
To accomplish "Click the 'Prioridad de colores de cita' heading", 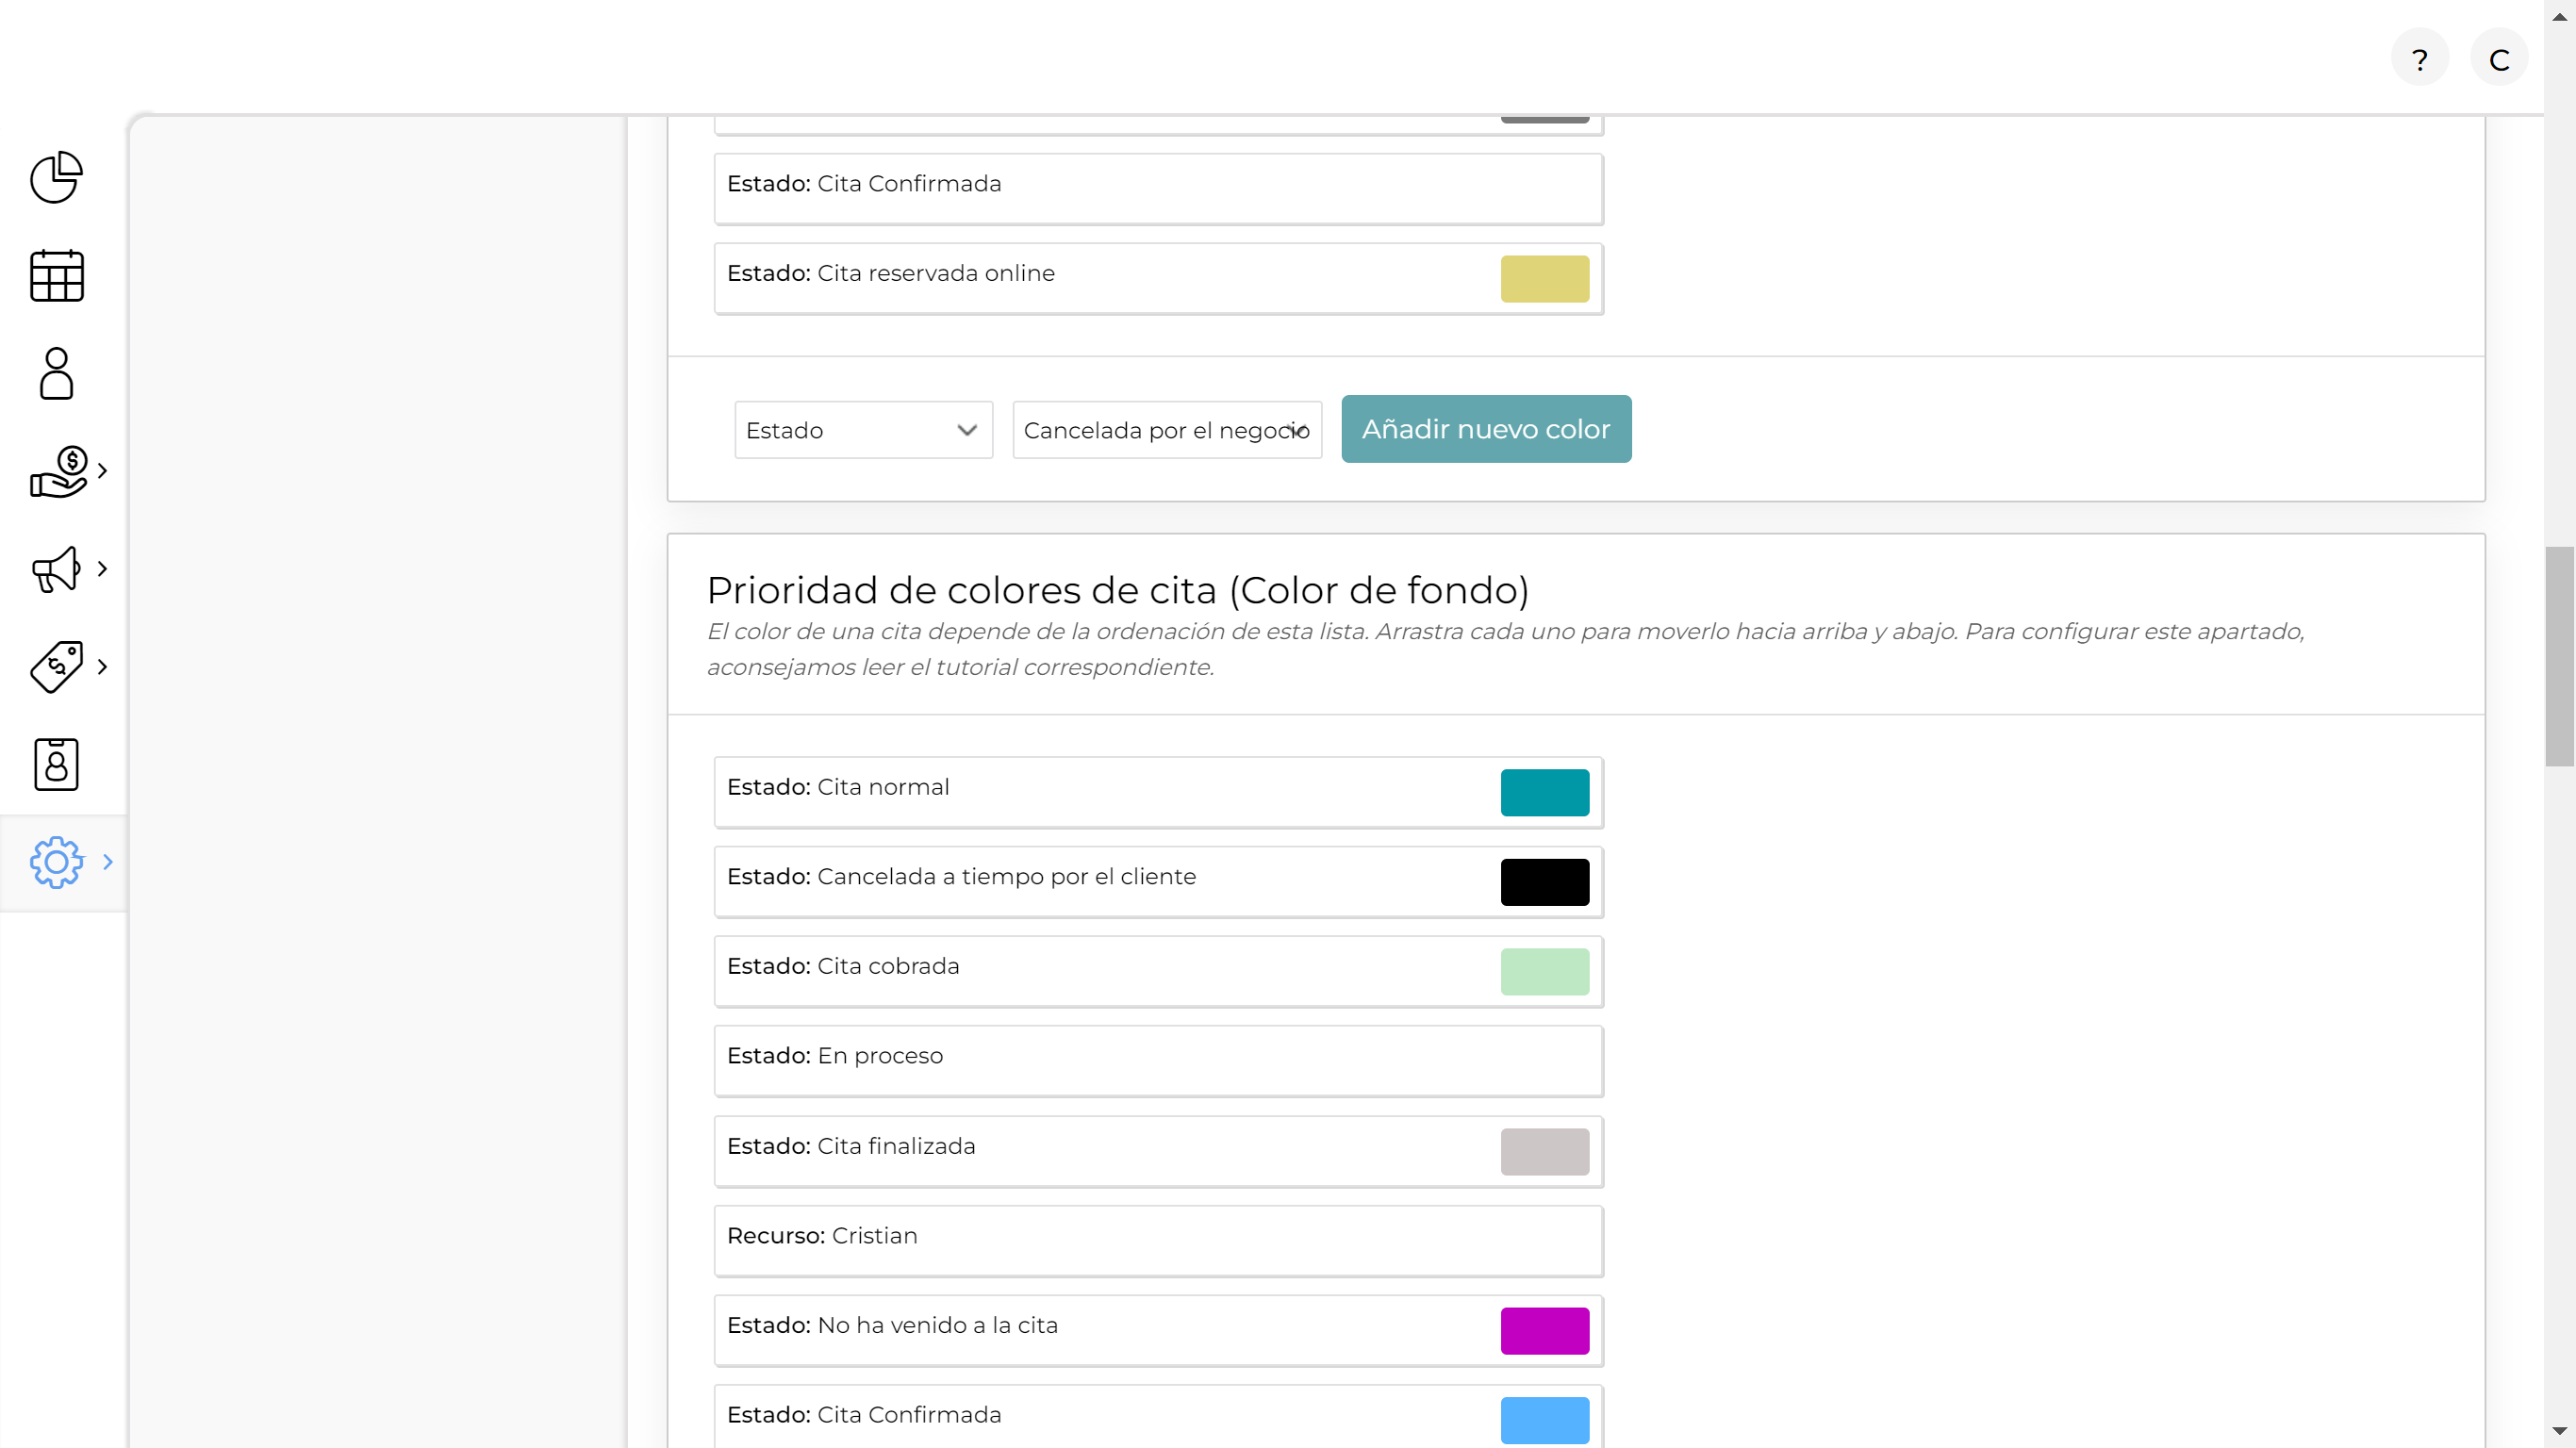I will (1117, 590).
